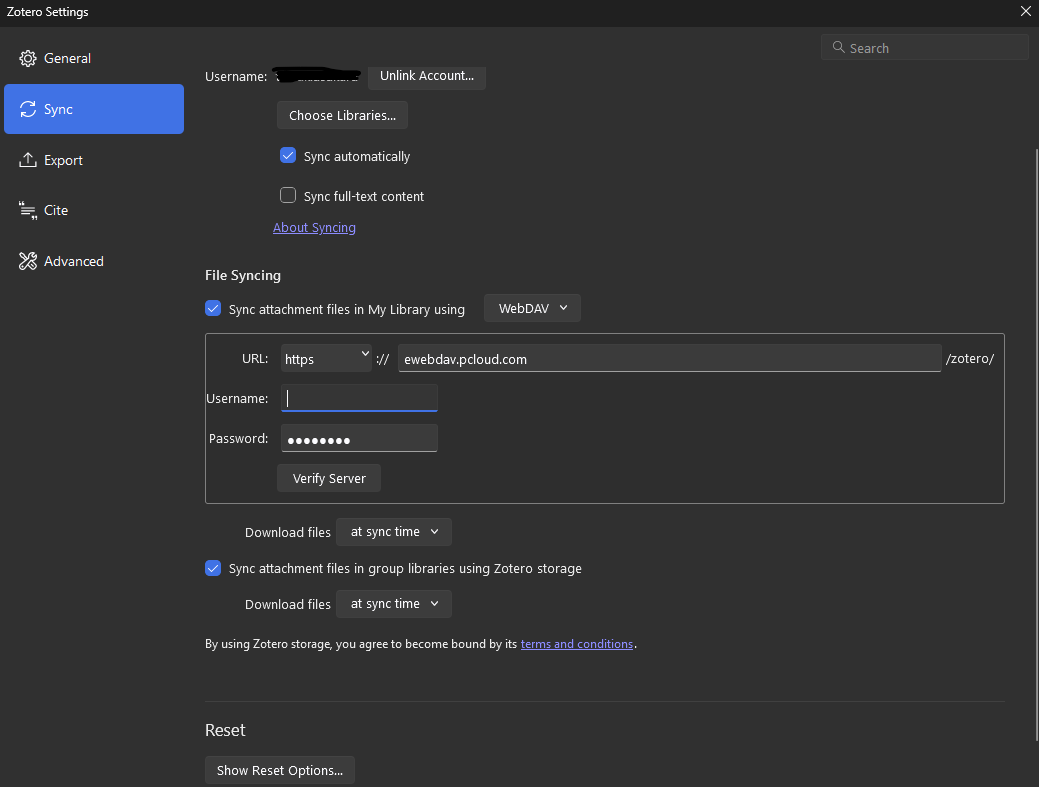Screen dimensions: 1039x787
Task: Expand My Library download files dropdown
Action: 394,532
